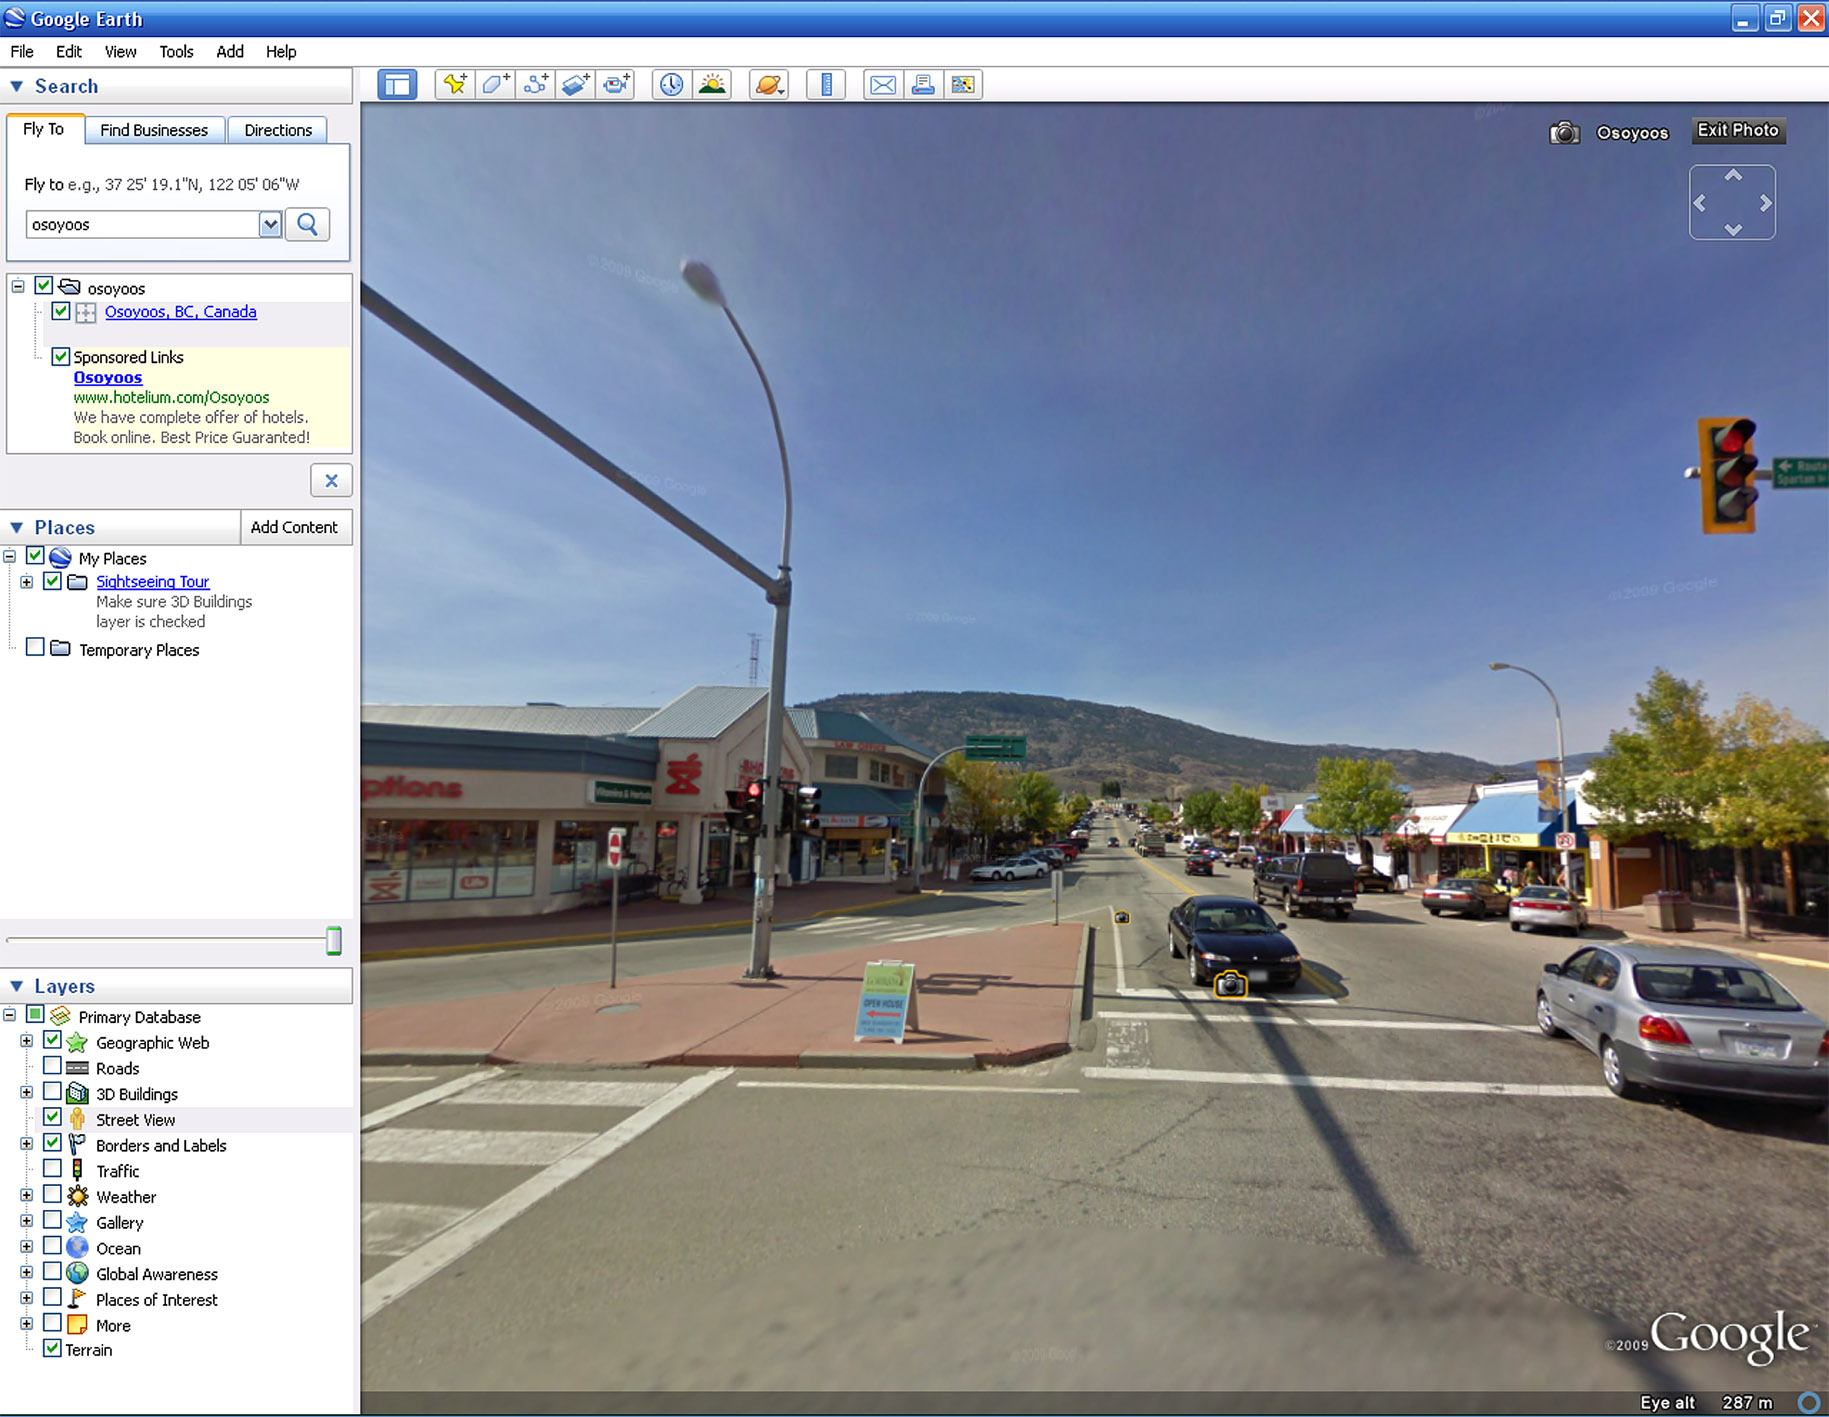Screen dimensions: 1829x1417
Task: Add a new placemark
Action: pyautogui.click(x=454, y=84)
